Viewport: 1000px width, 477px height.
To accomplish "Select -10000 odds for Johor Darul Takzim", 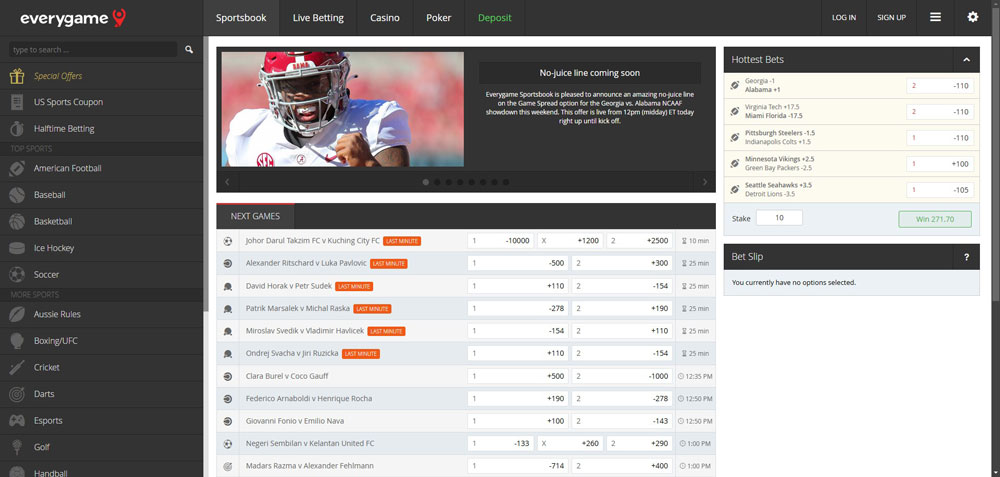I will click(501, 241).
